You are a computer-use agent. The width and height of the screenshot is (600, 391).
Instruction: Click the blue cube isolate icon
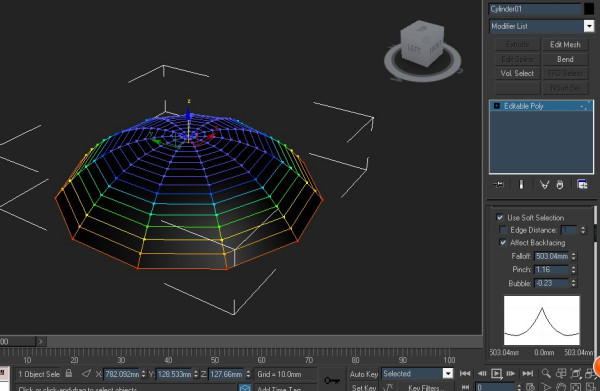(245, 388)
